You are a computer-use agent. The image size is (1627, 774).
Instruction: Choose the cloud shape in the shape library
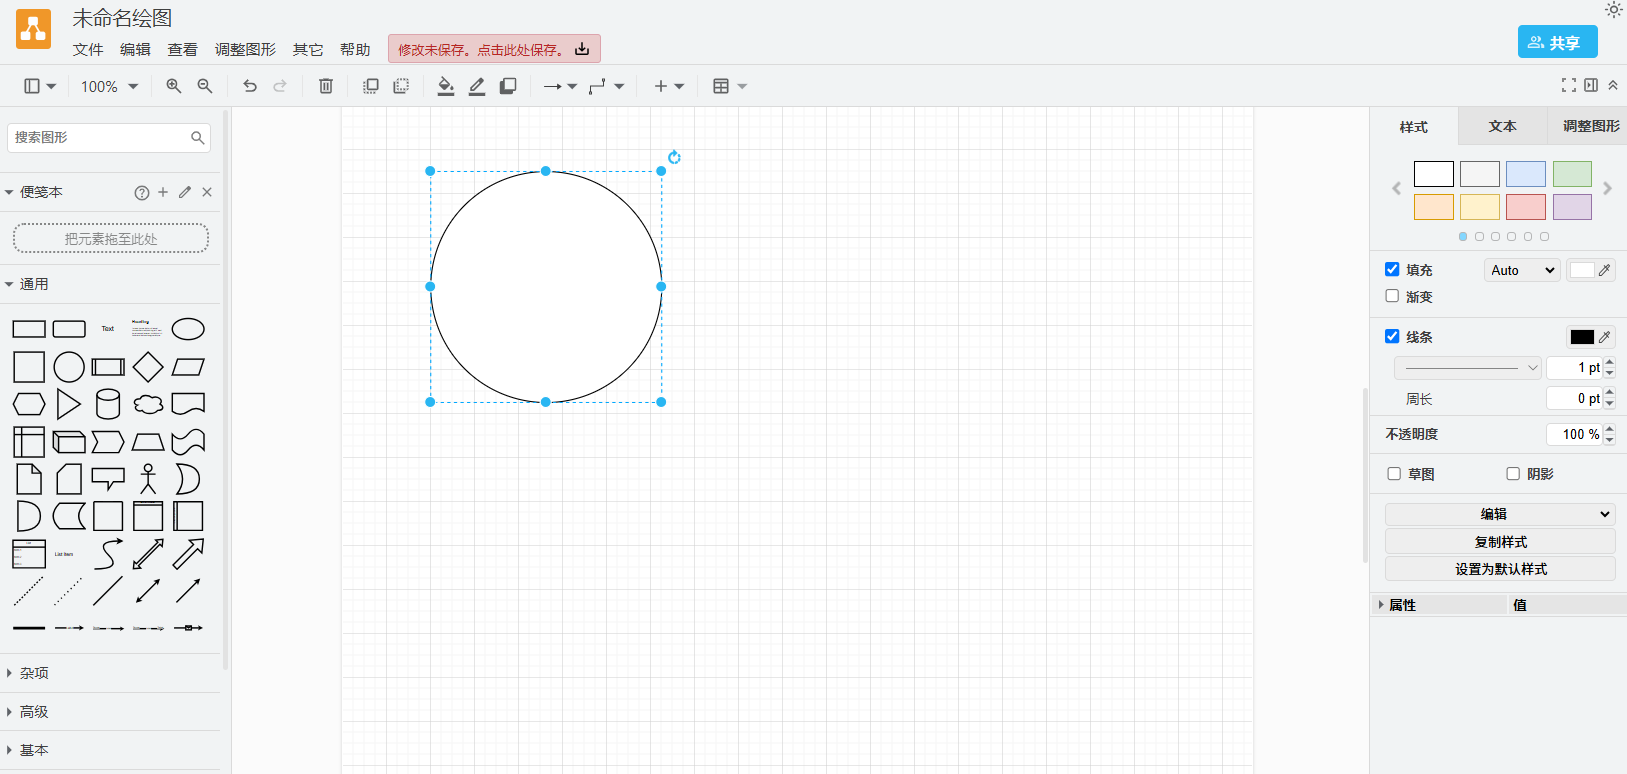click(x=148, y=404)
